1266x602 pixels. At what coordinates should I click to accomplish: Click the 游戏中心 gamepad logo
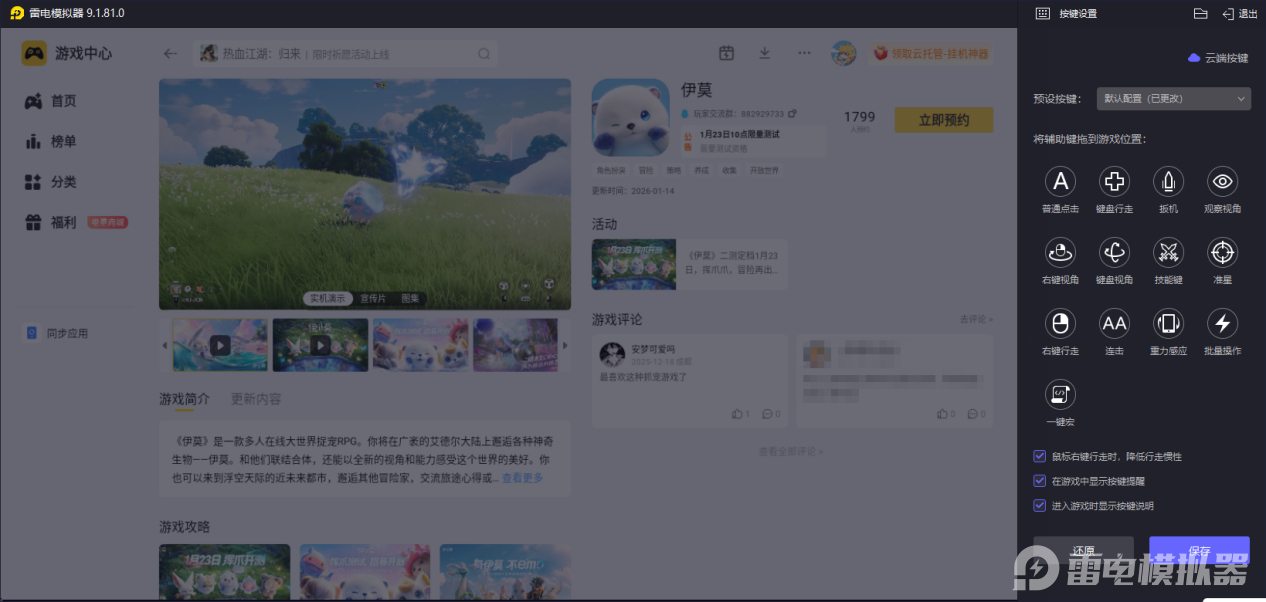tap(34, 53)
